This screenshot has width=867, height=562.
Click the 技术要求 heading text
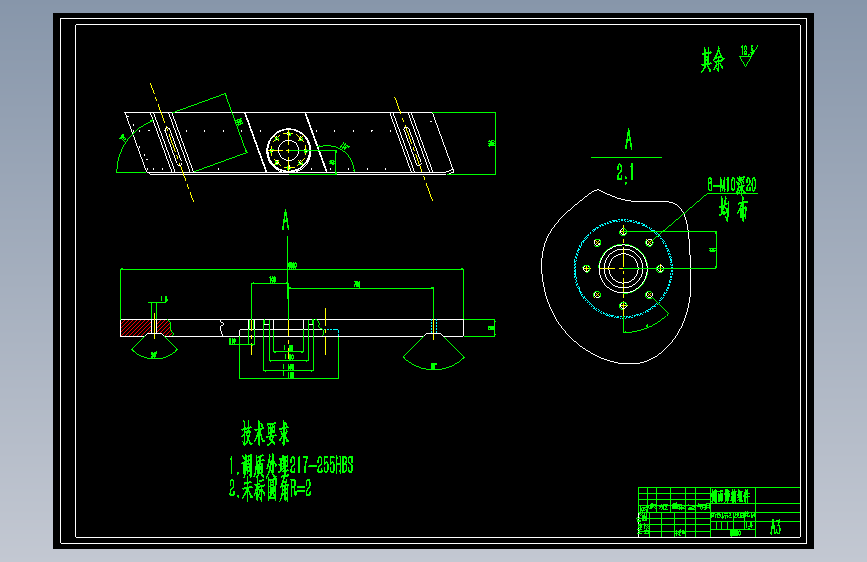[265, 433]
